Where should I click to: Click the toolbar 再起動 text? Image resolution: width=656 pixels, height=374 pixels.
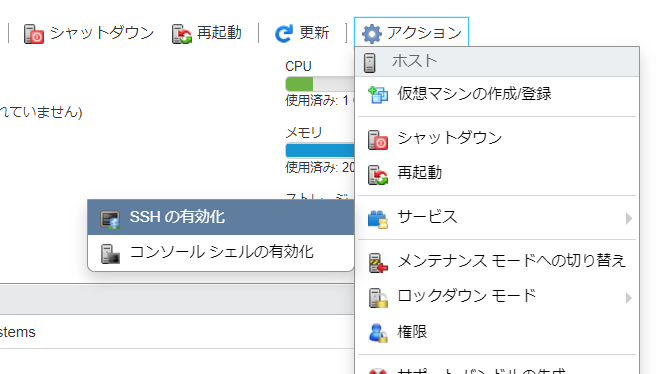coord(219,33)
